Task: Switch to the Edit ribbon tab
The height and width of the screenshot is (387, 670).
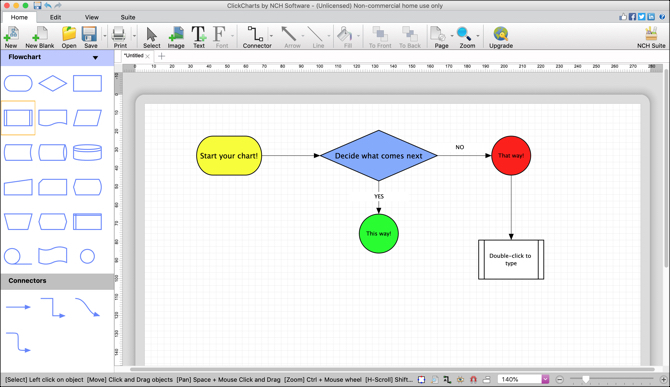Action: [55, 18]
